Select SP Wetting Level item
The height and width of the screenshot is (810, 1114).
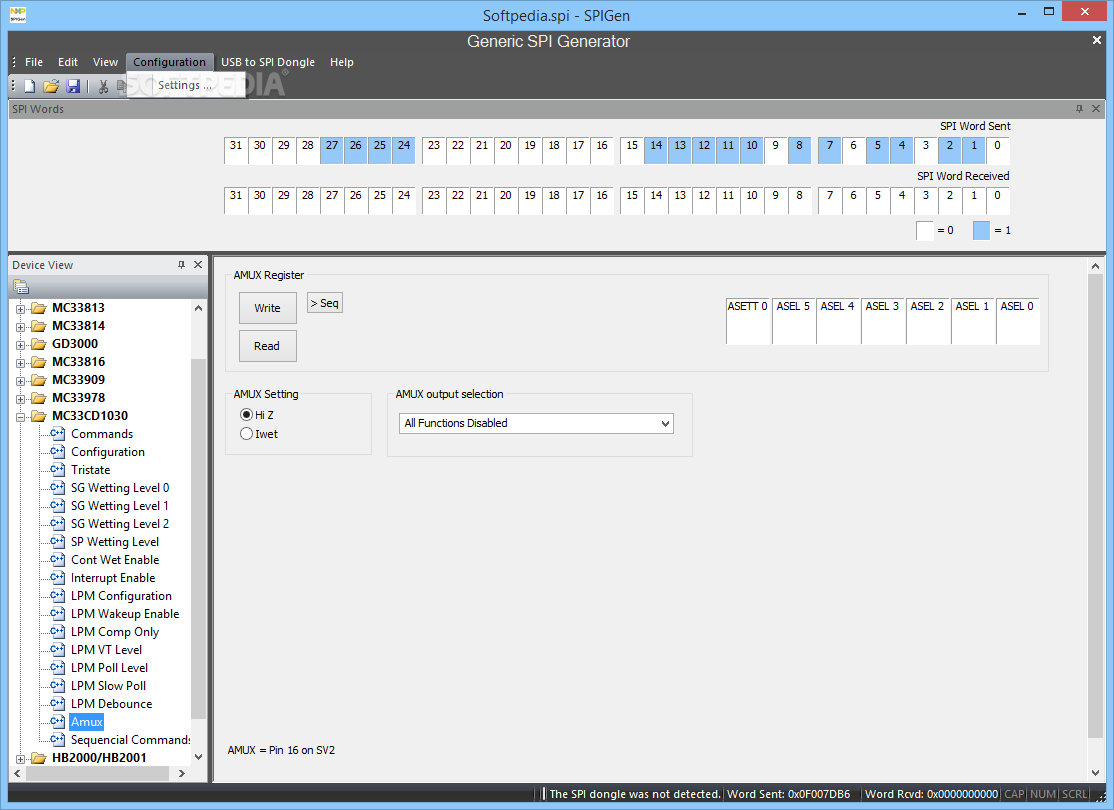click(114, 541)
